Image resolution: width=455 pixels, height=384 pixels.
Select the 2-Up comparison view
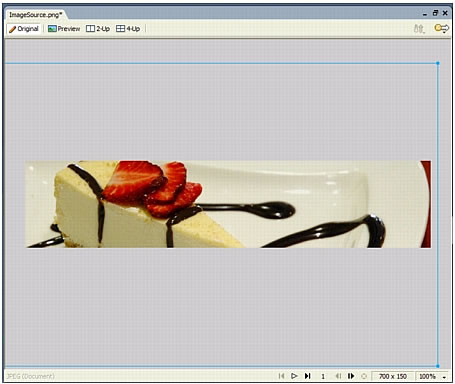point(98,29)
